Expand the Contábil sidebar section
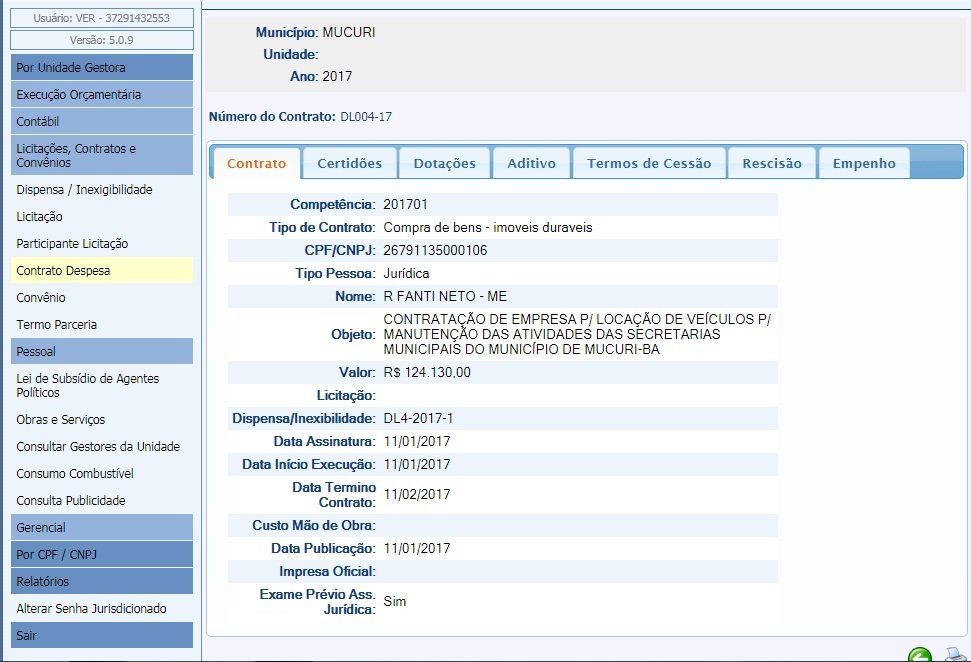The height and width of the screenshot is (662, 971). pos(102,122)
